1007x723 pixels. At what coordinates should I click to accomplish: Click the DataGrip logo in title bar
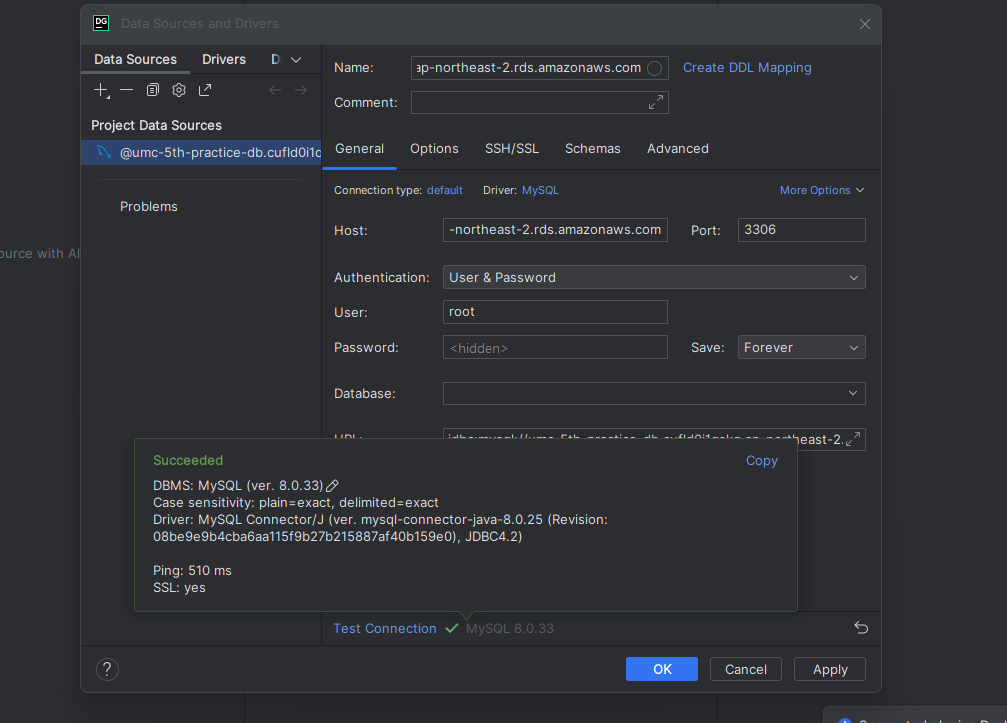(x=101, y=24)
